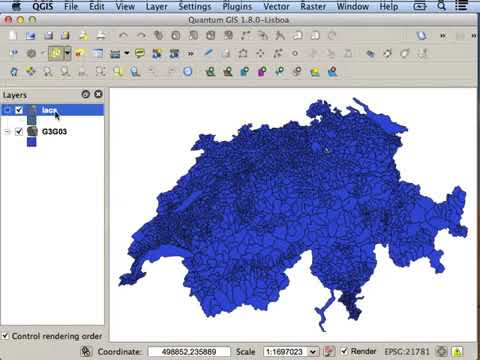Click the New Bookmark icon

point(157,53)
